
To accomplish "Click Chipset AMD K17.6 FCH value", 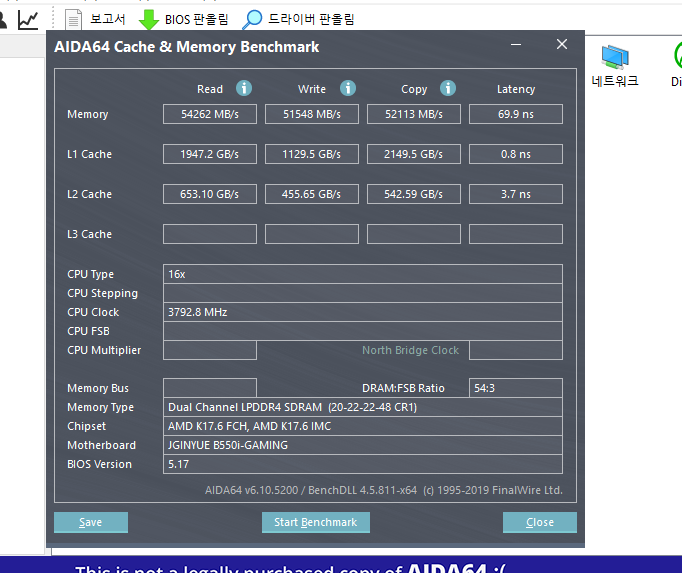I will (363, 426).
